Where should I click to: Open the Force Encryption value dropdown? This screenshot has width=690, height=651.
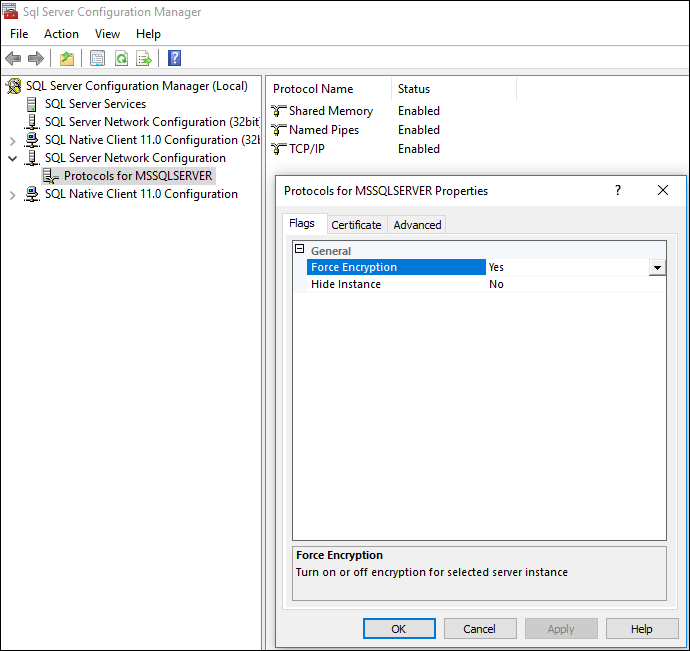tap(657, 268)
